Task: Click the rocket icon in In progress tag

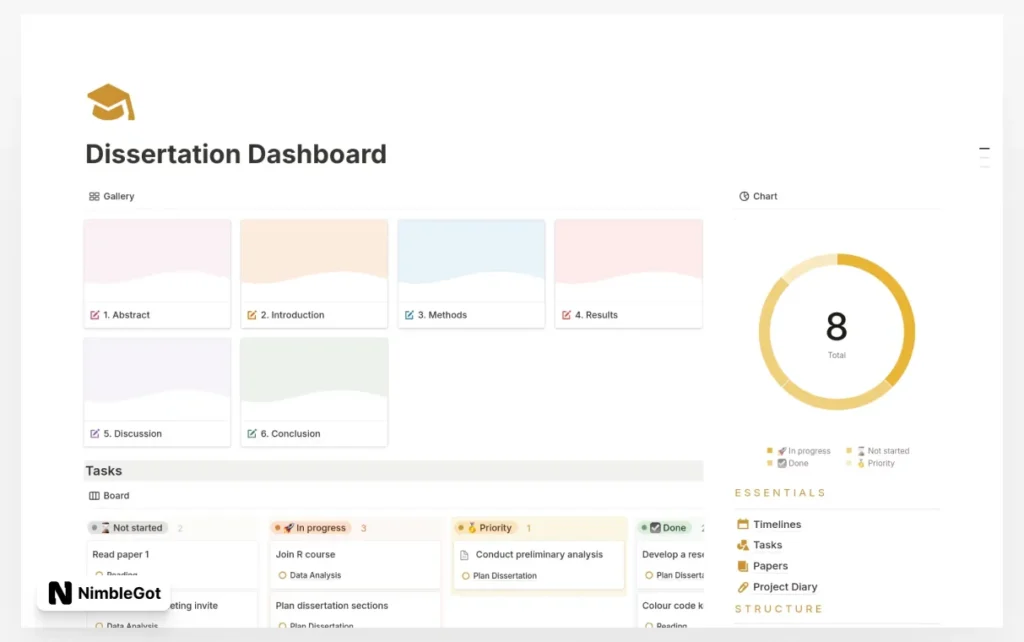Action: (x=289, y=528)
